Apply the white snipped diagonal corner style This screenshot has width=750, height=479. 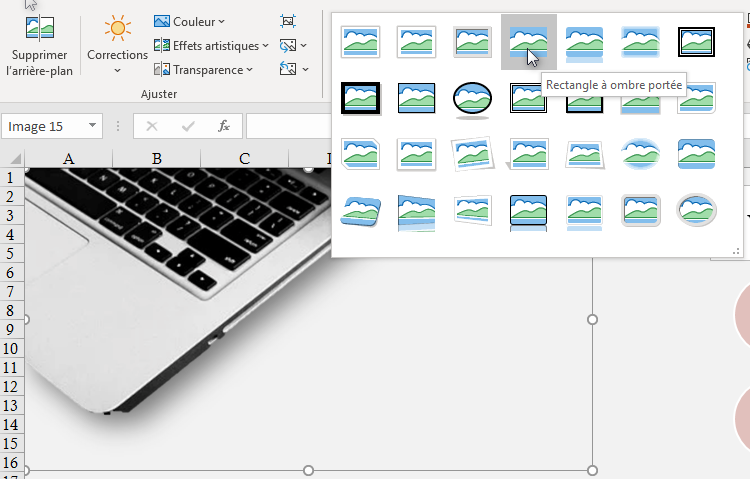pos(361,154)
